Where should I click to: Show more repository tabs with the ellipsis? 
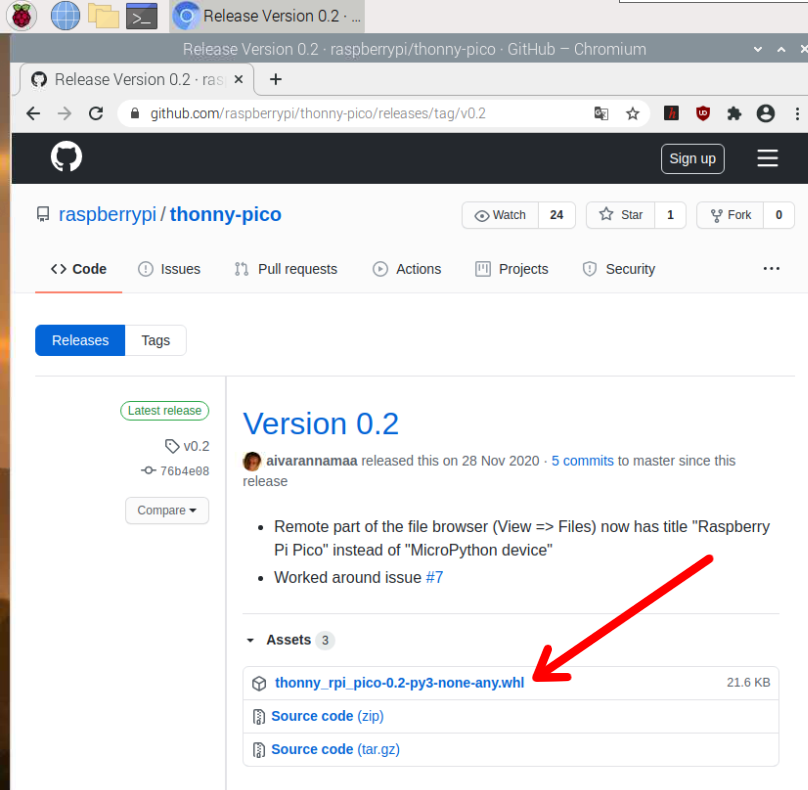click(771, 268)
